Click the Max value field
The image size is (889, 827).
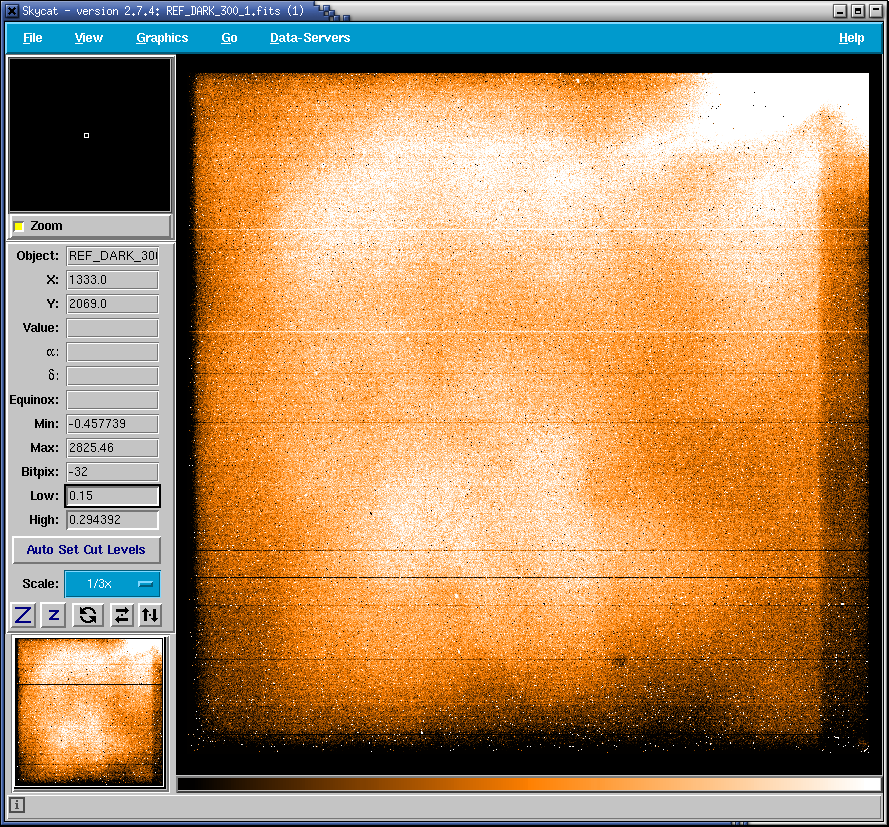coord(112,448)
